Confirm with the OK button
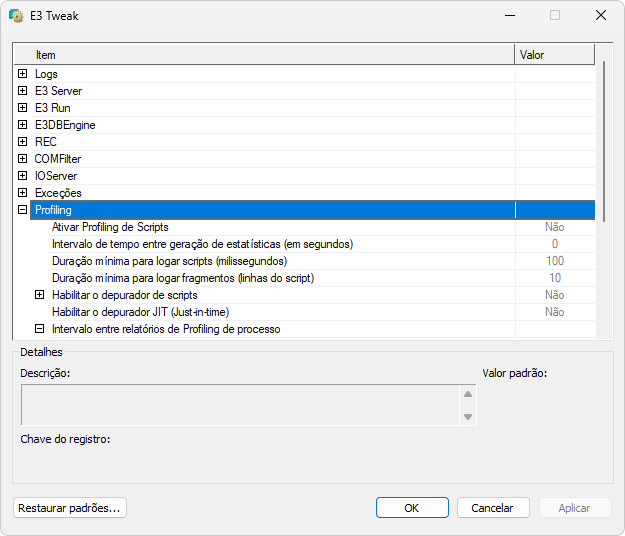 click(x=412, y=508)
